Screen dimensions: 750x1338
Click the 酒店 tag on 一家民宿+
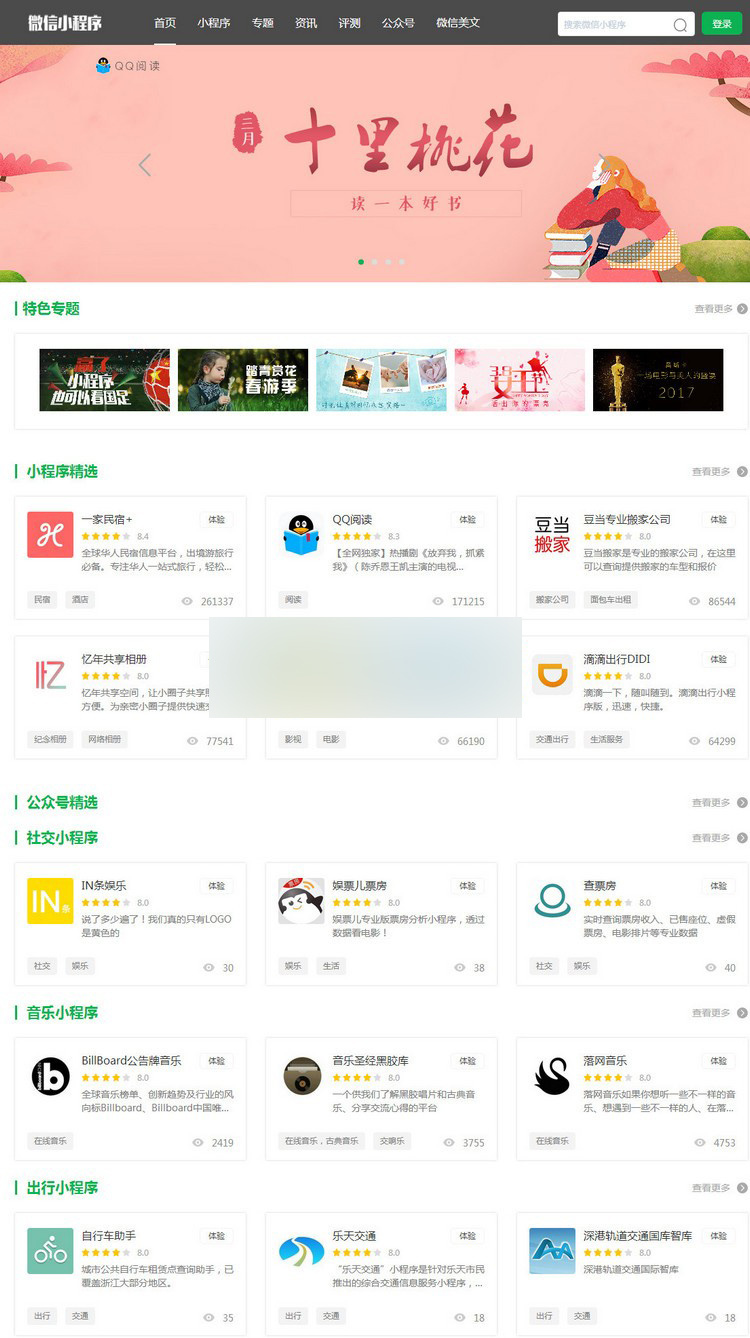(80, 600)
